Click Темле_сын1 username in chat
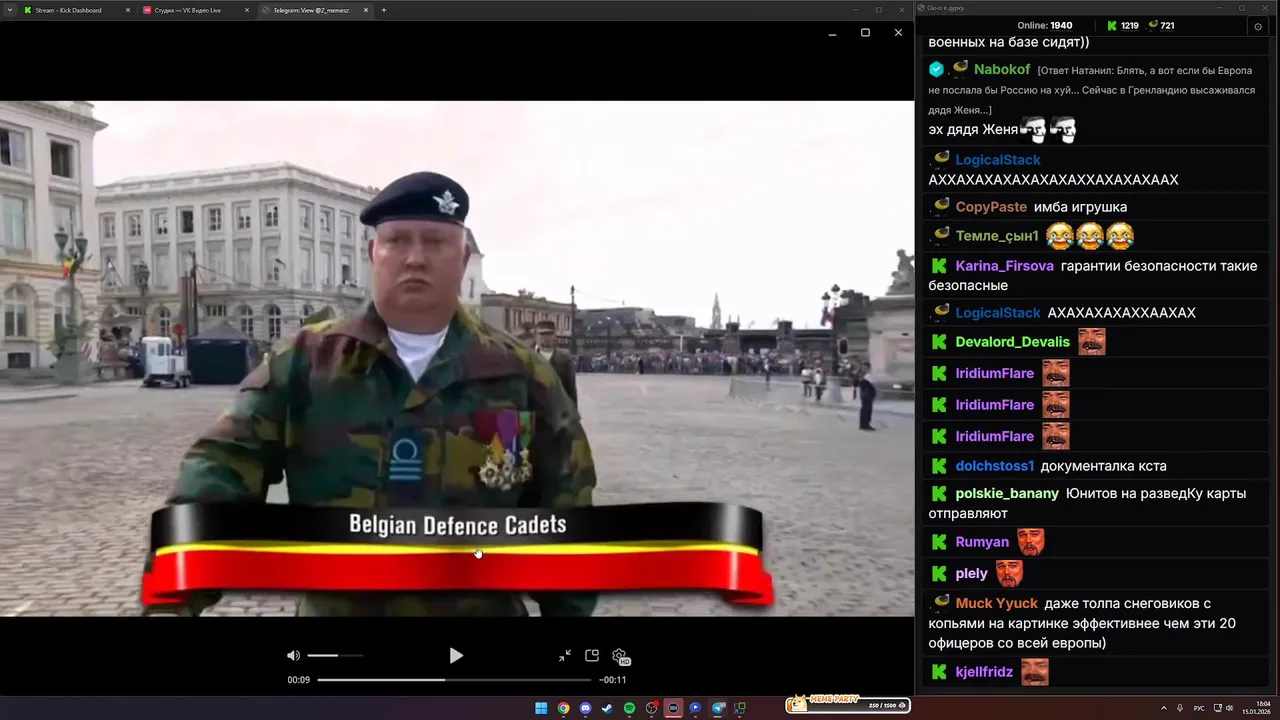This screenshot has height=720, width=1280. 997,236
